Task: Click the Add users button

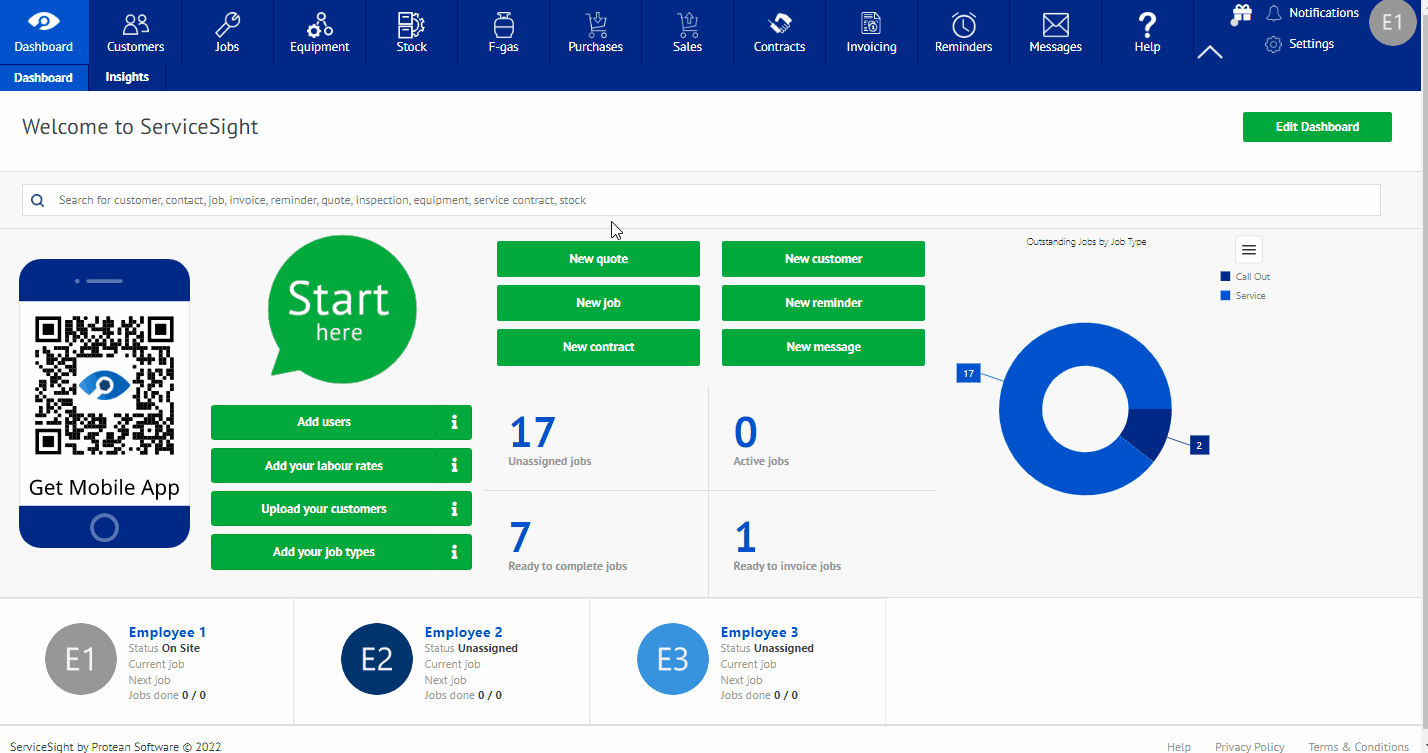Action: pos(324,422)
